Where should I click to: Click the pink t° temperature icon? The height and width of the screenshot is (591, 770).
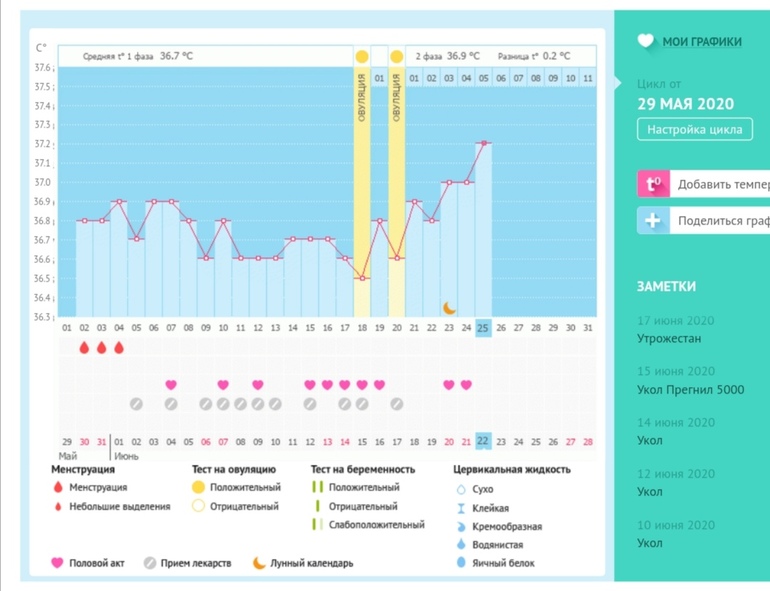tap(653, 184)
